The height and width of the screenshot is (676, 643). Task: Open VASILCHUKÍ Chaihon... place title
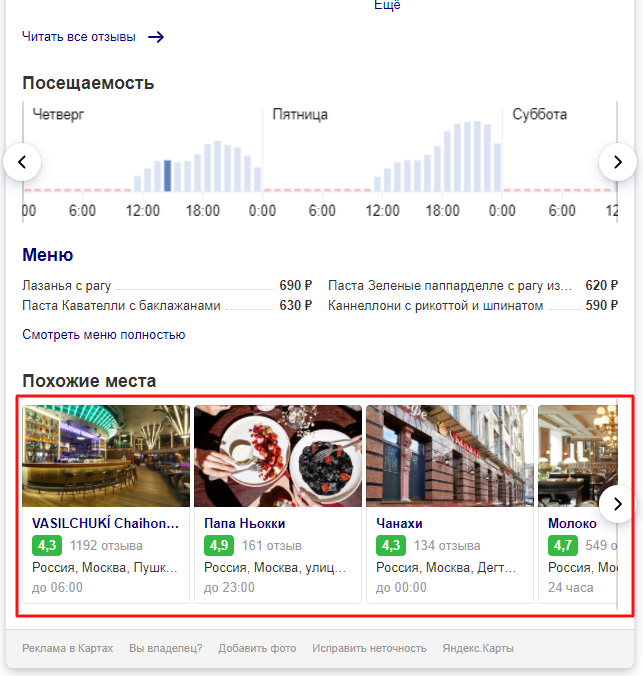105,523
